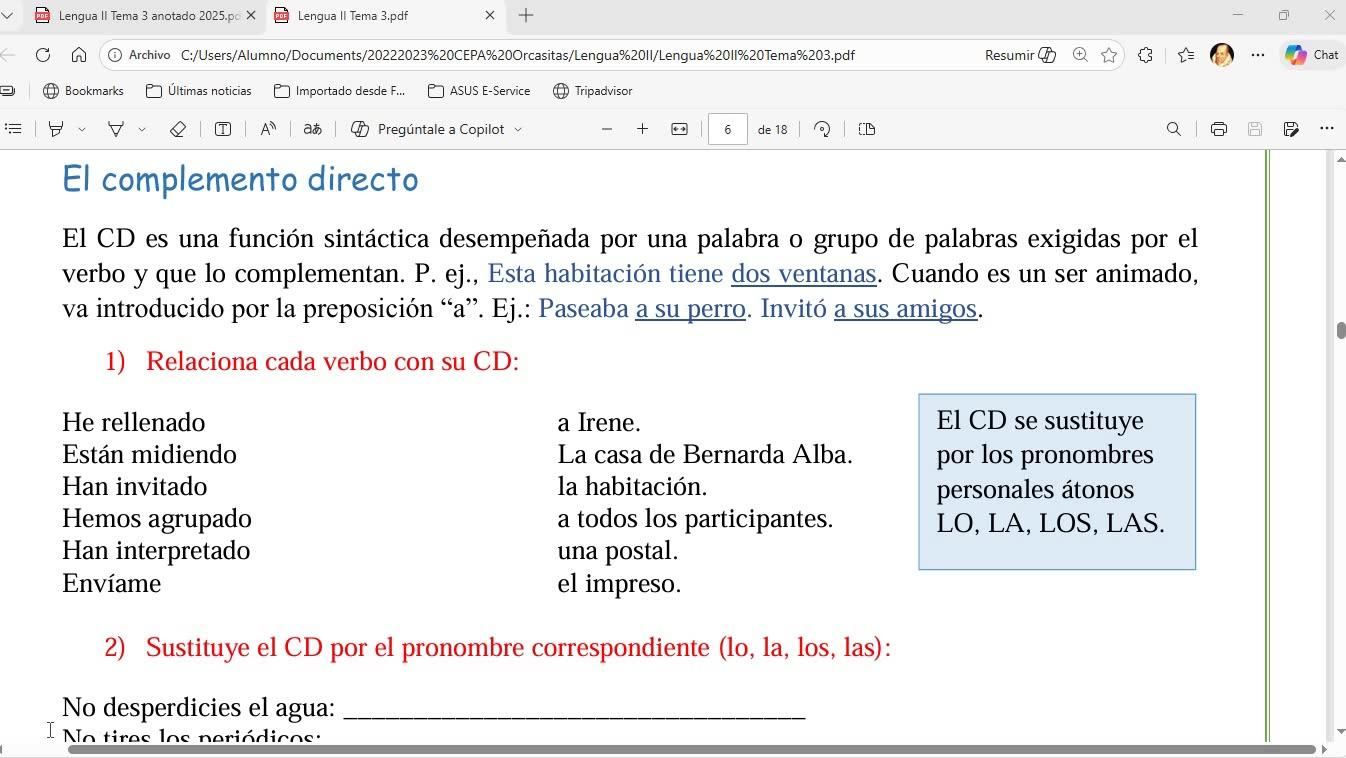The image size is (1346, 758).
Task: Click the horizontal scrollbar thumb
Action: tap(691, 749)
